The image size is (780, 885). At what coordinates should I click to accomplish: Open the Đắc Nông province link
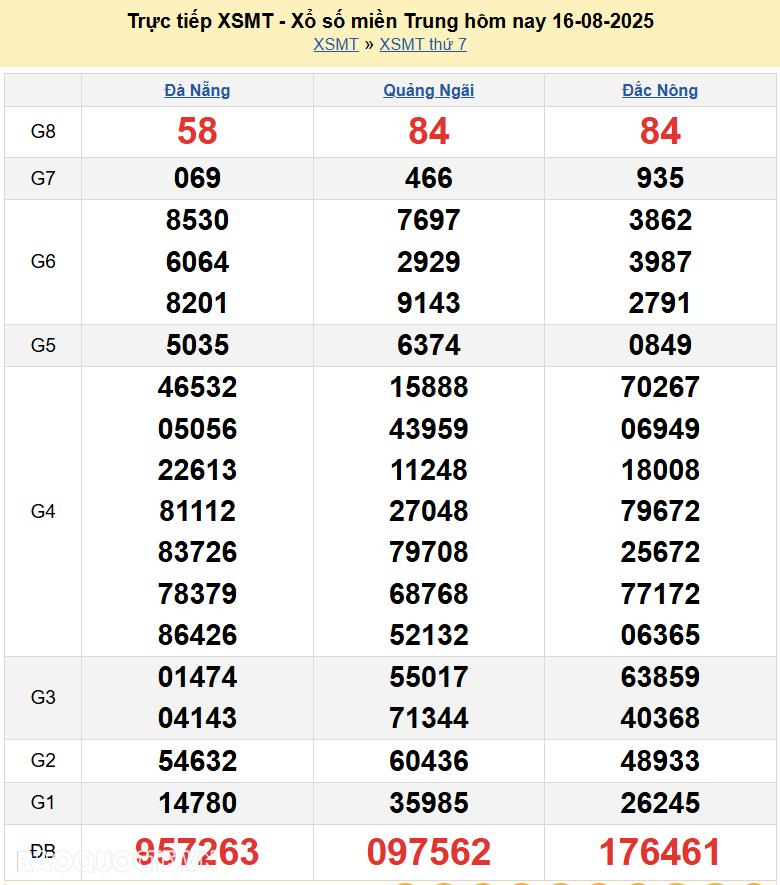pos(660,90)
